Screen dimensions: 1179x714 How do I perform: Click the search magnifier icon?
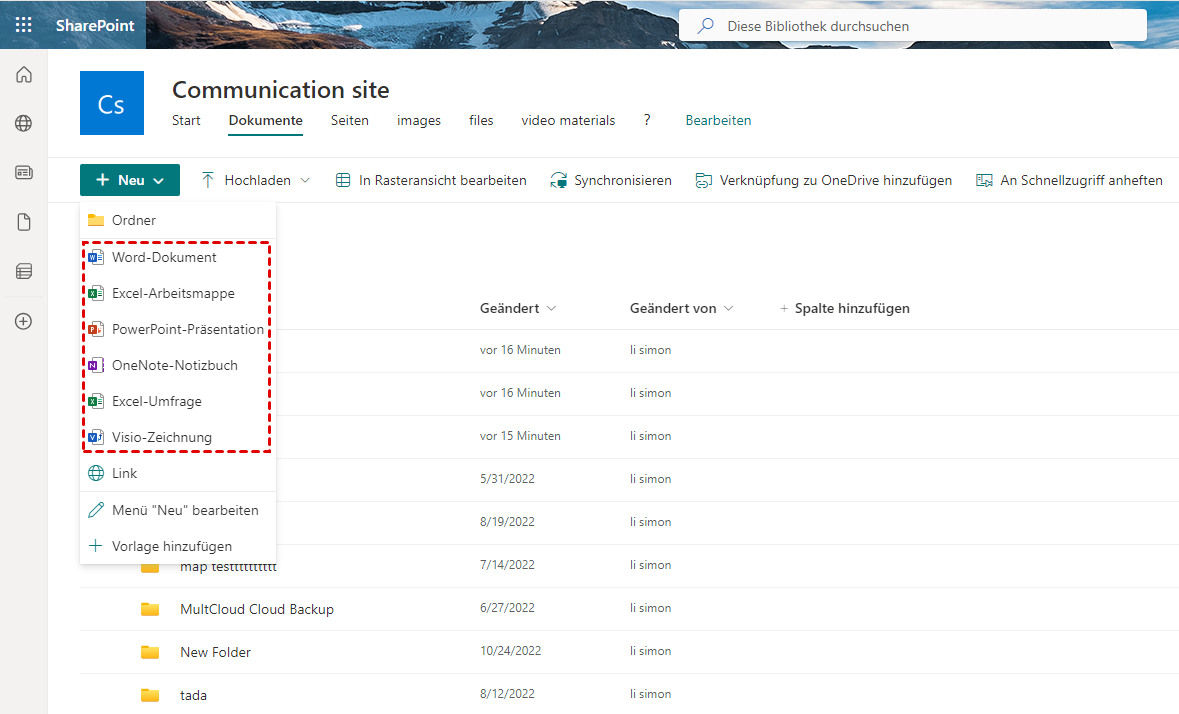pyautogui.click(x=705, y=26)
